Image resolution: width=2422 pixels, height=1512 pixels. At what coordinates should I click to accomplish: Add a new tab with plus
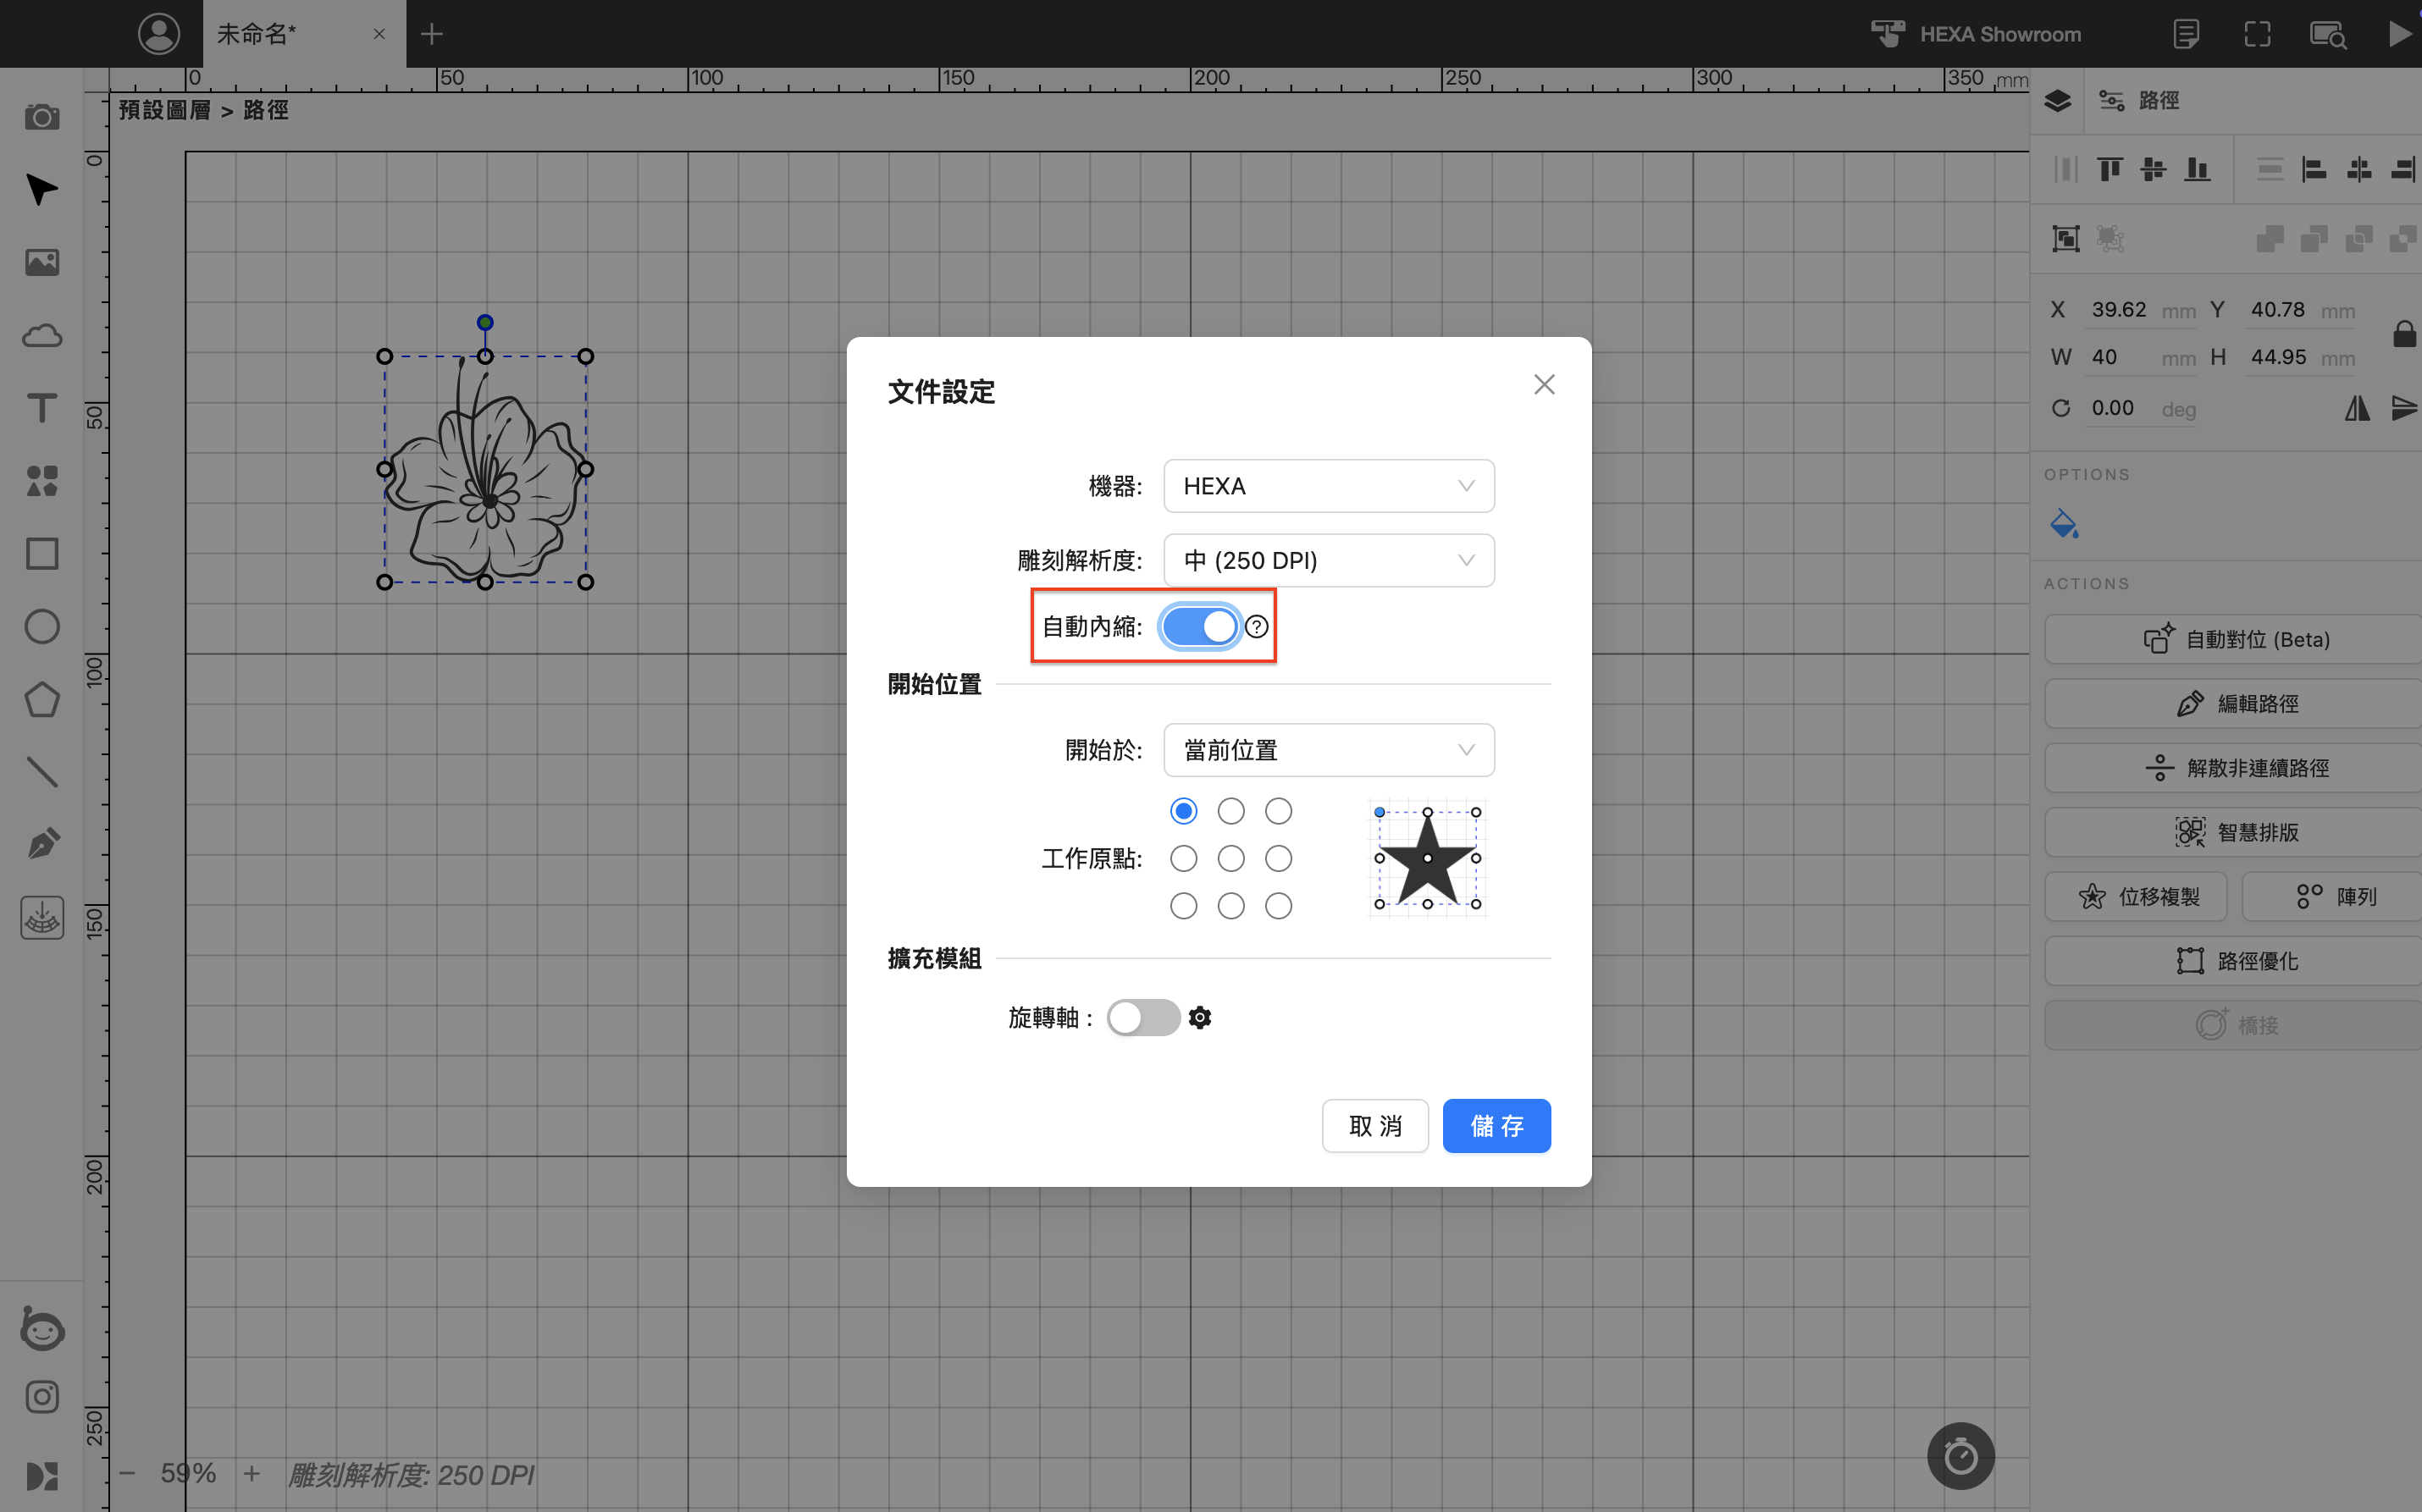431,34
